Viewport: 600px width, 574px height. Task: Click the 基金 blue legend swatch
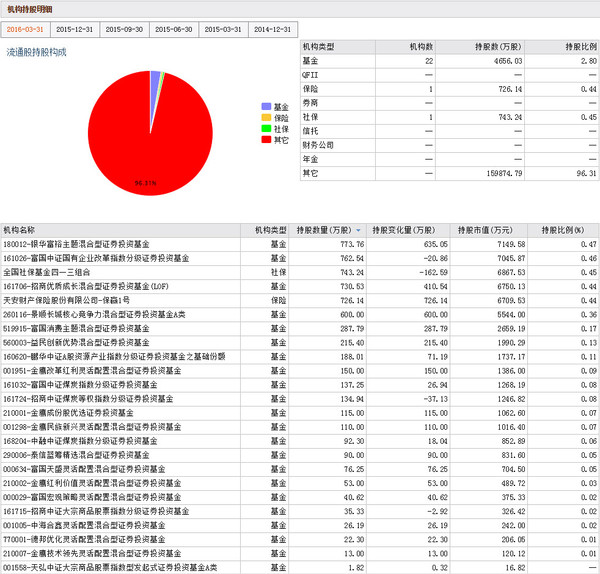pos(265,106)
